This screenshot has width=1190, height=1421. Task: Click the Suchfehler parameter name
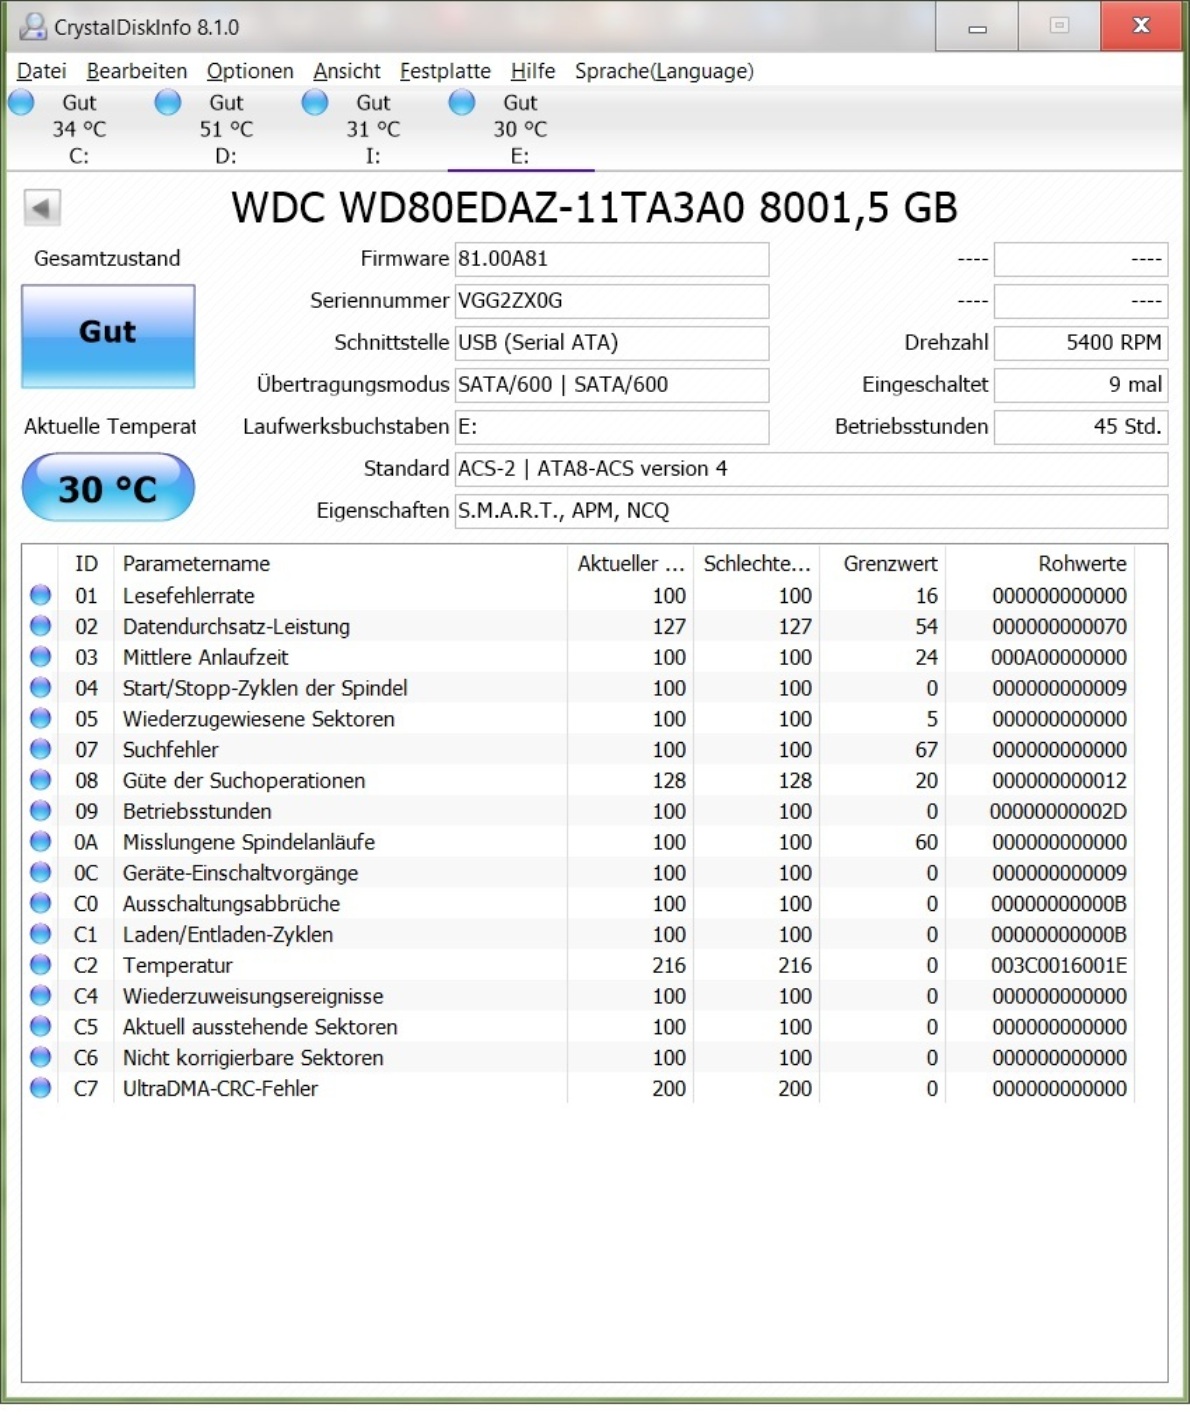tap(170, 749)
